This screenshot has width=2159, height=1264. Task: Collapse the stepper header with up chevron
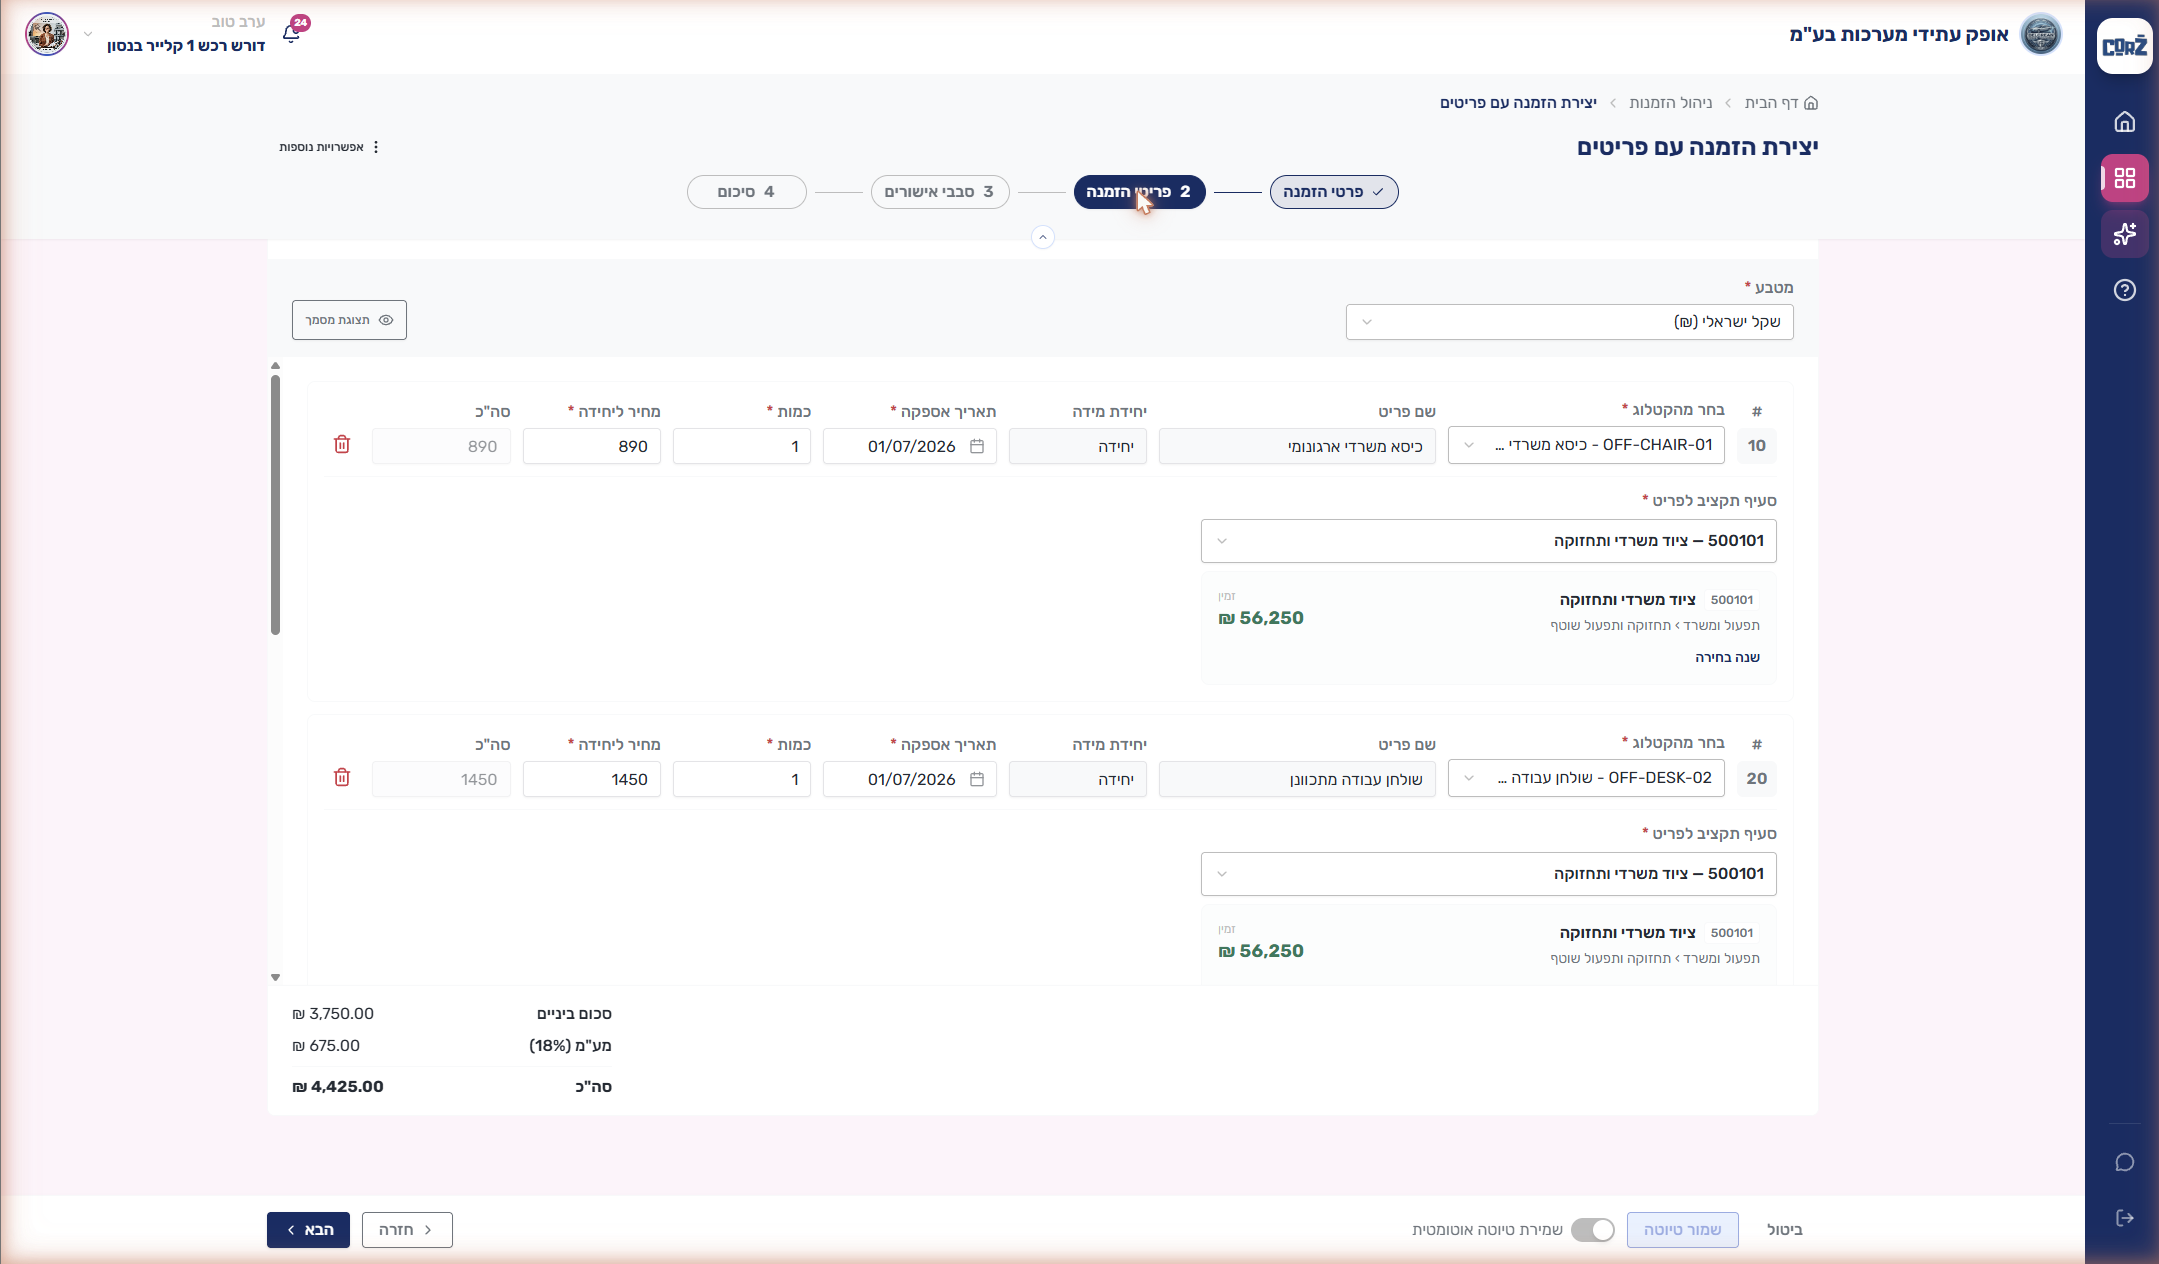1043,237
